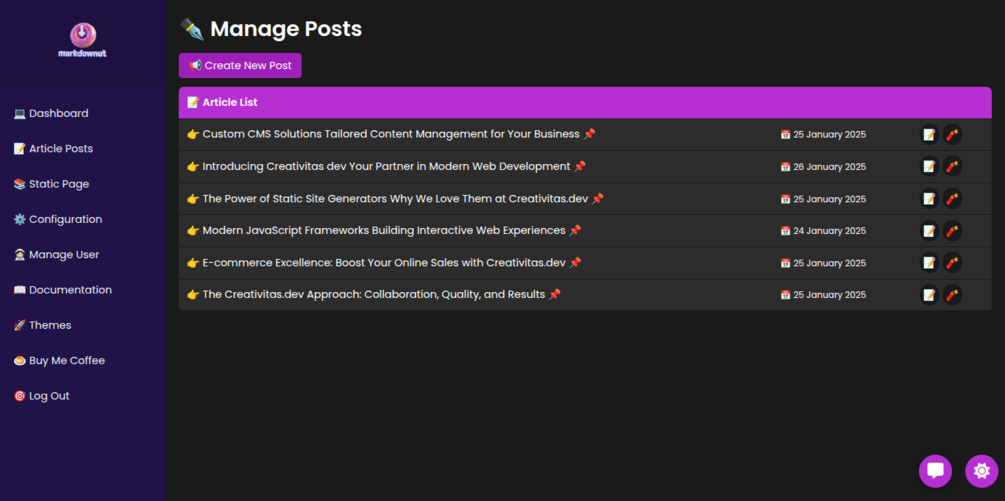1005x501 pixels.
Task: Delete the Power of Static Site Generators post
Action: (952, 199)
